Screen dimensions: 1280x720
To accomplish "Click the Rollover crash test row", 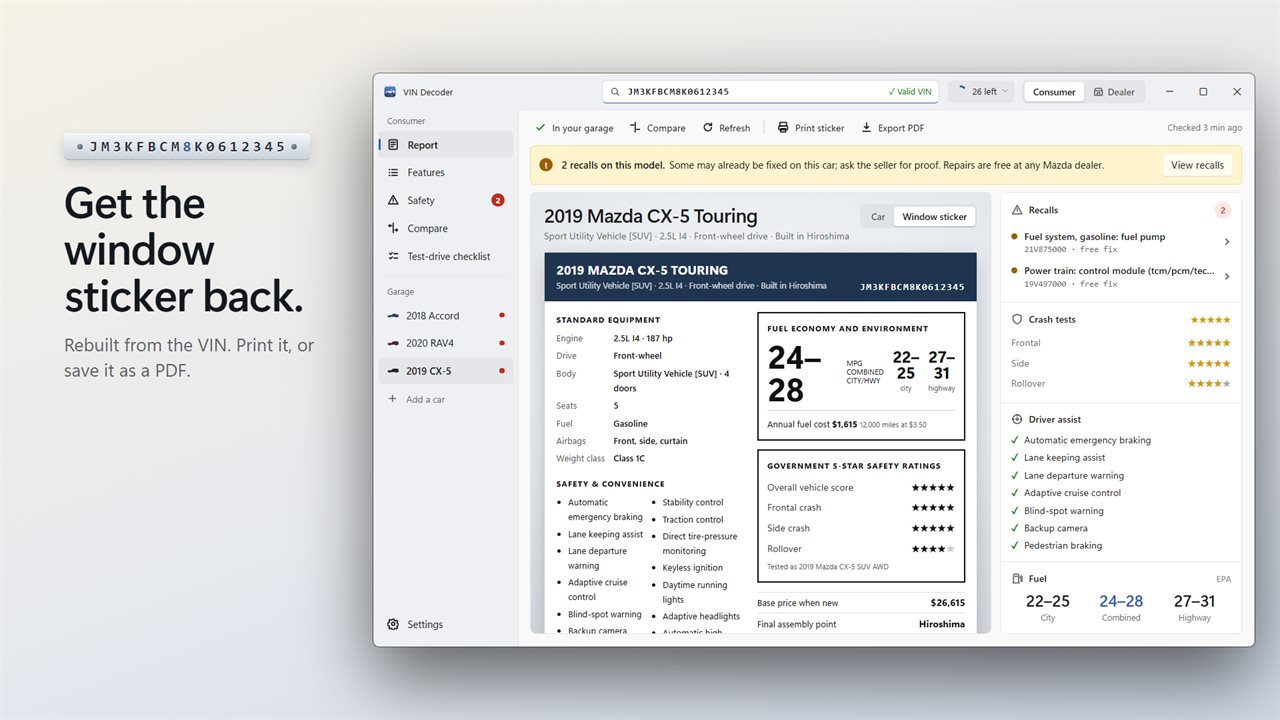I will coord(1121,384).
